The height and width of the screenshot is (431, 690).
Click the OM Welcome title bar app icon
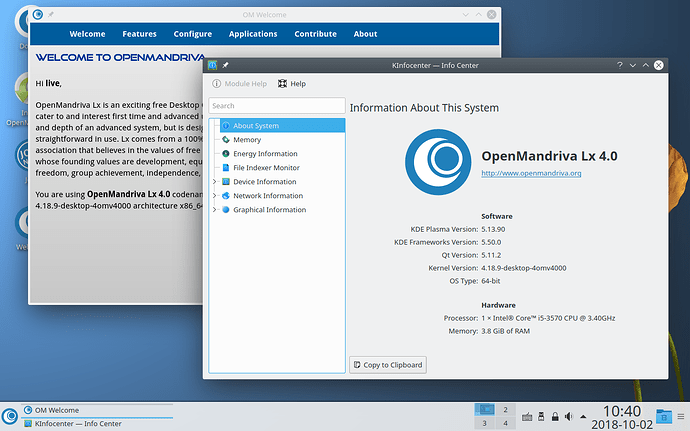pos(38,15)
